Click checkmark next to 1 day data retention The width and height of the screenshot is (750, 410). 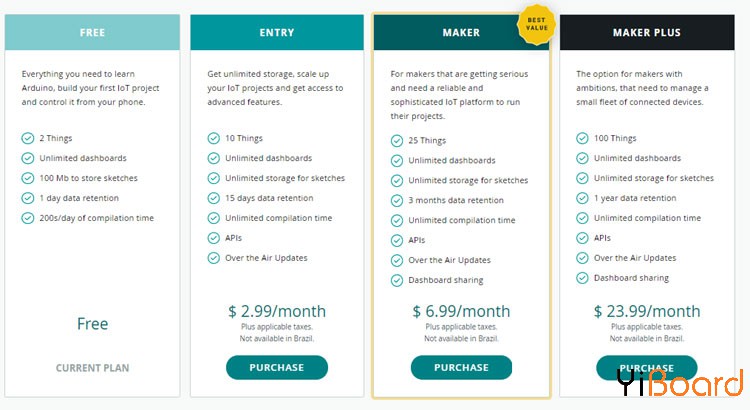28,198
